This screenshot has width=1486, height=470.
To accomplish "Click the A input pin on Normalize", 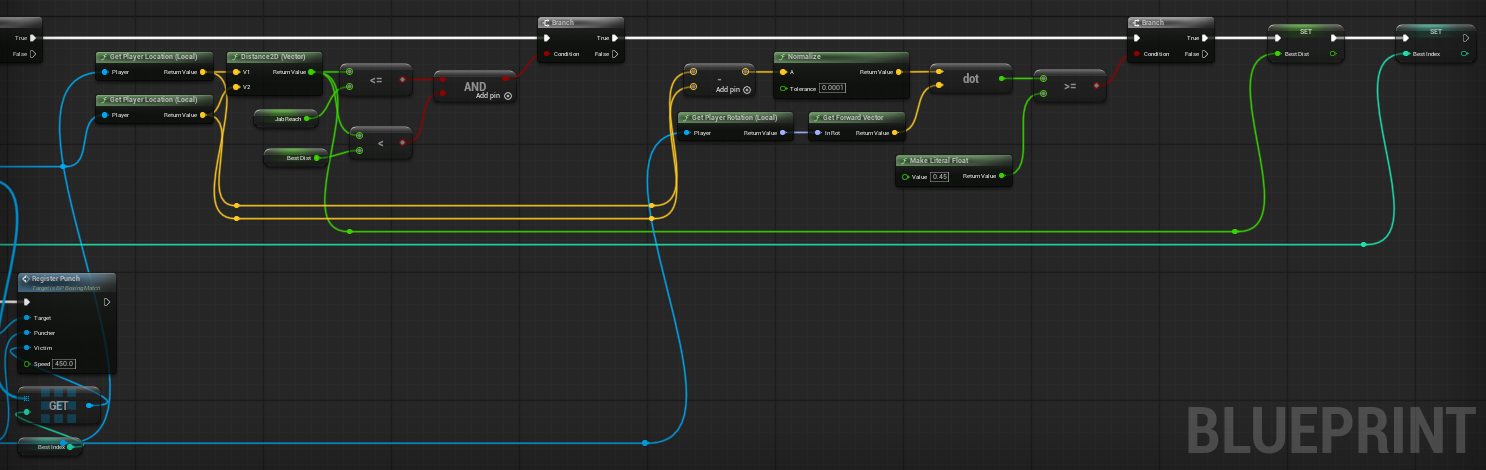I will (x=783, y=72).
